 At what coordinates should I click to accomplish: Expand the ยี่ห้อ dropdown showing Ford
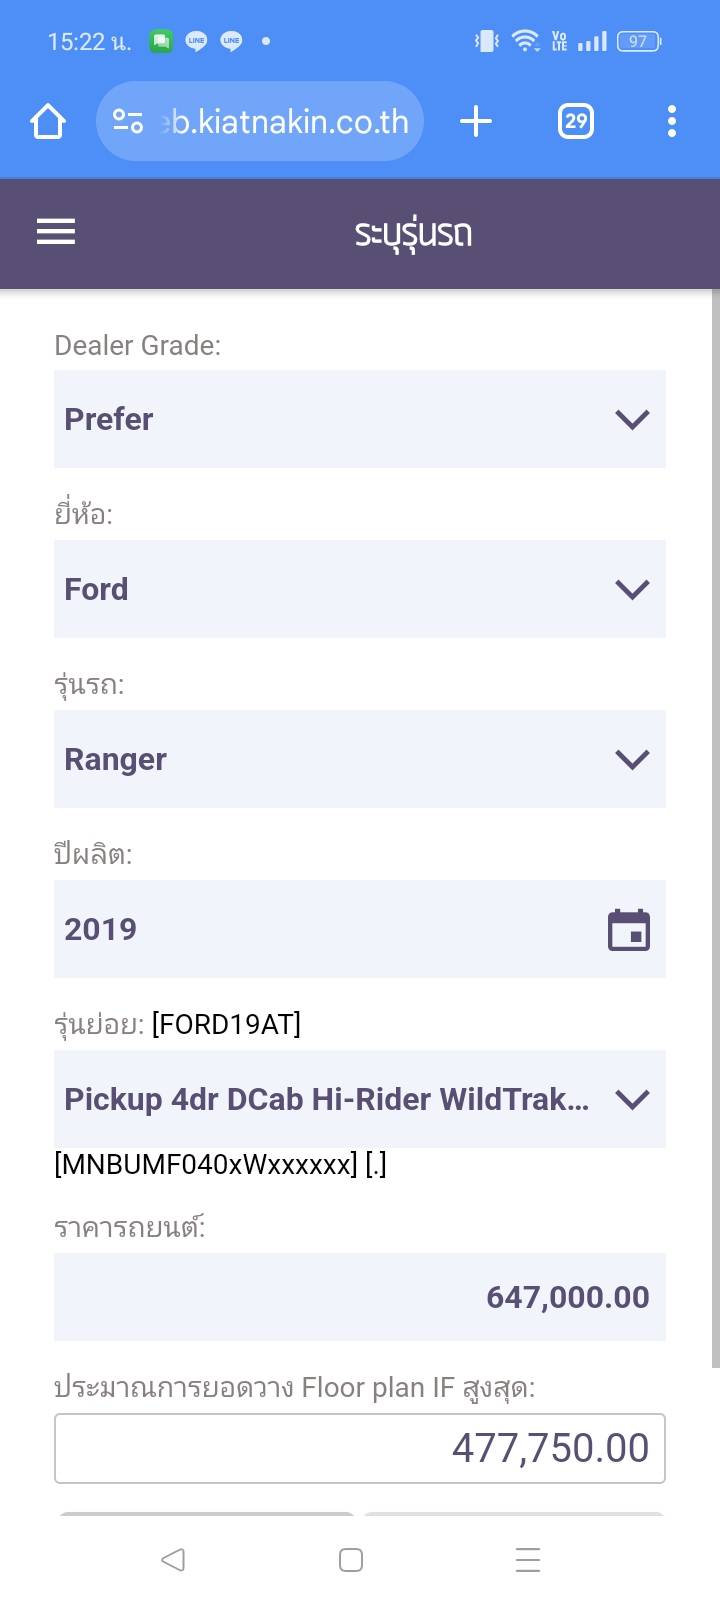(x=360, y=589)
